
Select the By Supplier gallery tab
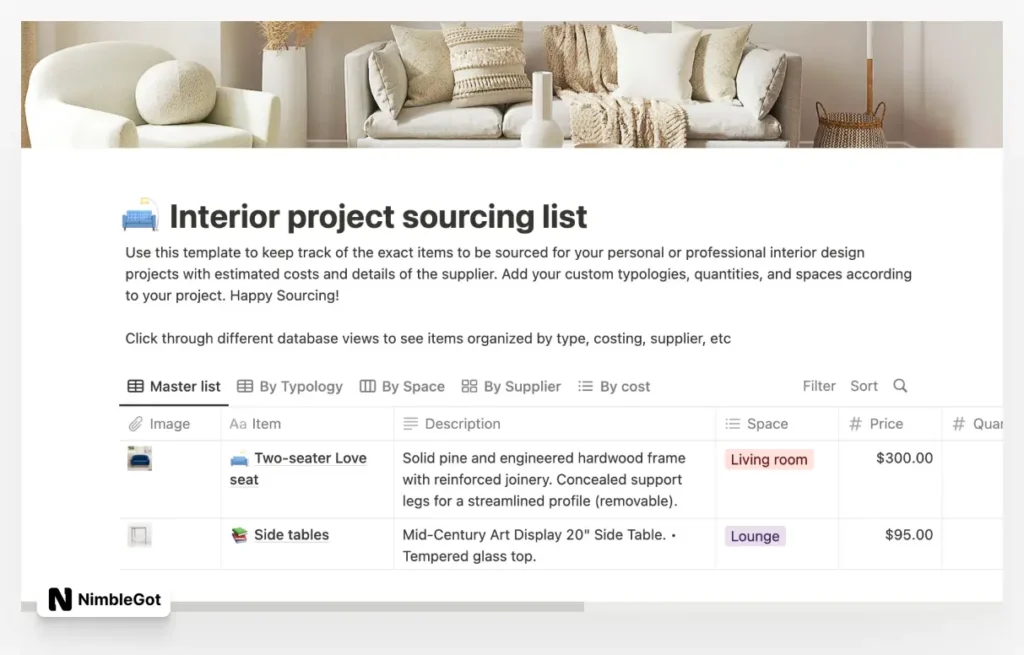pos(511,386)
